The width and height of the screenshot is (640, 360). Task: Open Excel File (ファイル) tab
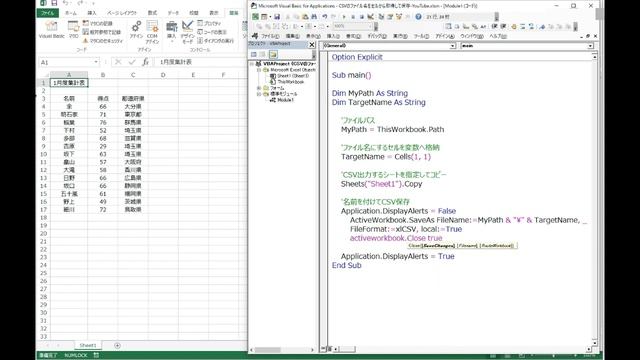pyautogui.click(x=48, y=13)
